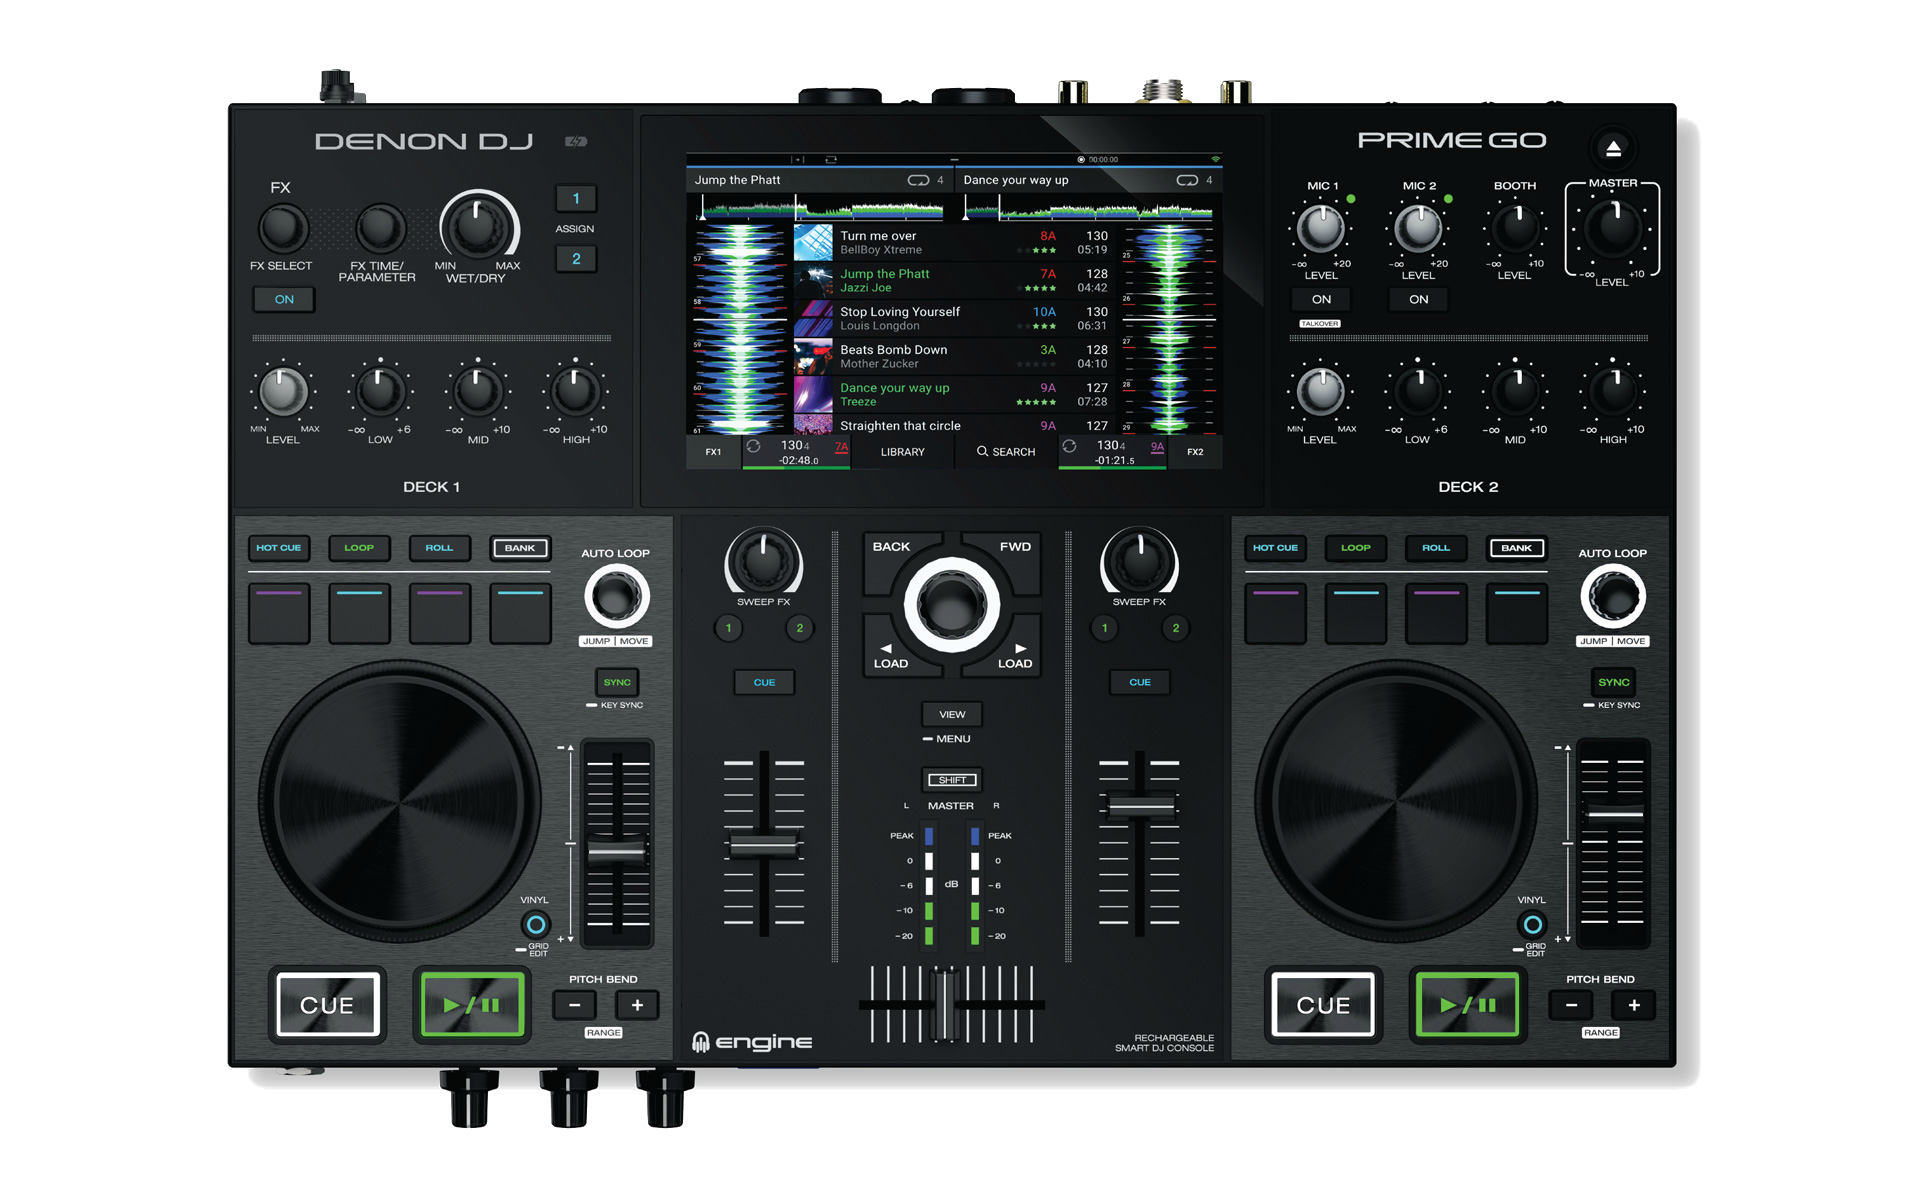Viewport: 1905px width, 1200px height.
Task: Open the LIBRARY tab on the touchscreen
Action: 902,452
